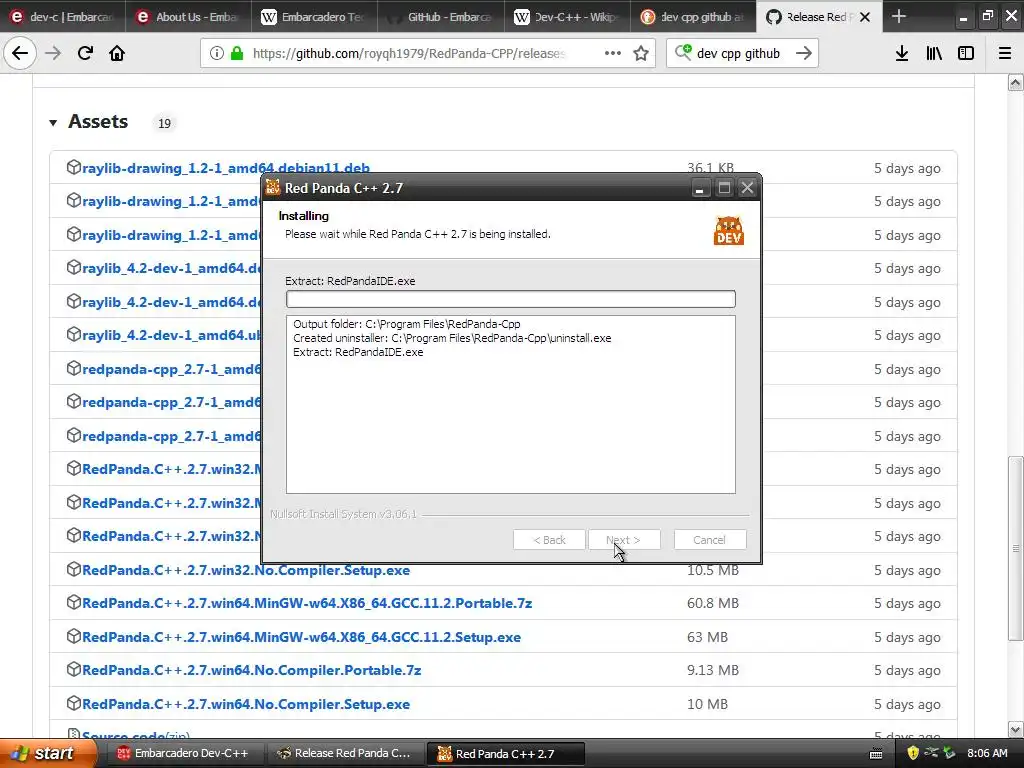Open the Firefox hamburger menu
This screenshot has width=1024, height=768.
pos(1005,53)
